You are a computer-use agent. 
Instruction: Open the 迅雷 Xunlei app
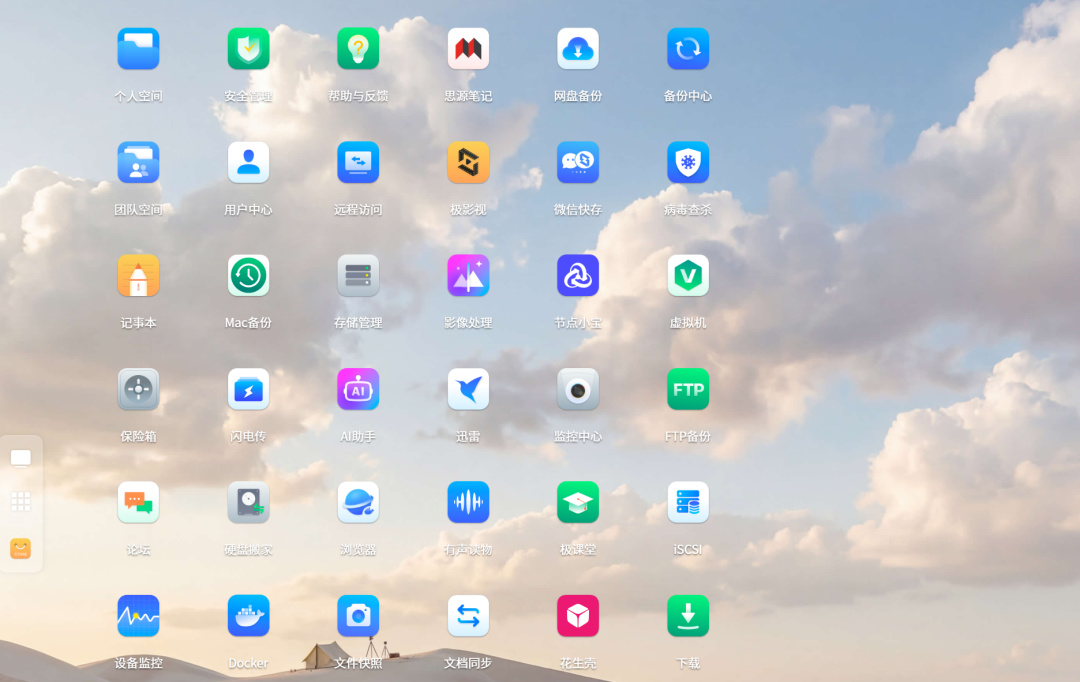[468, 389]
